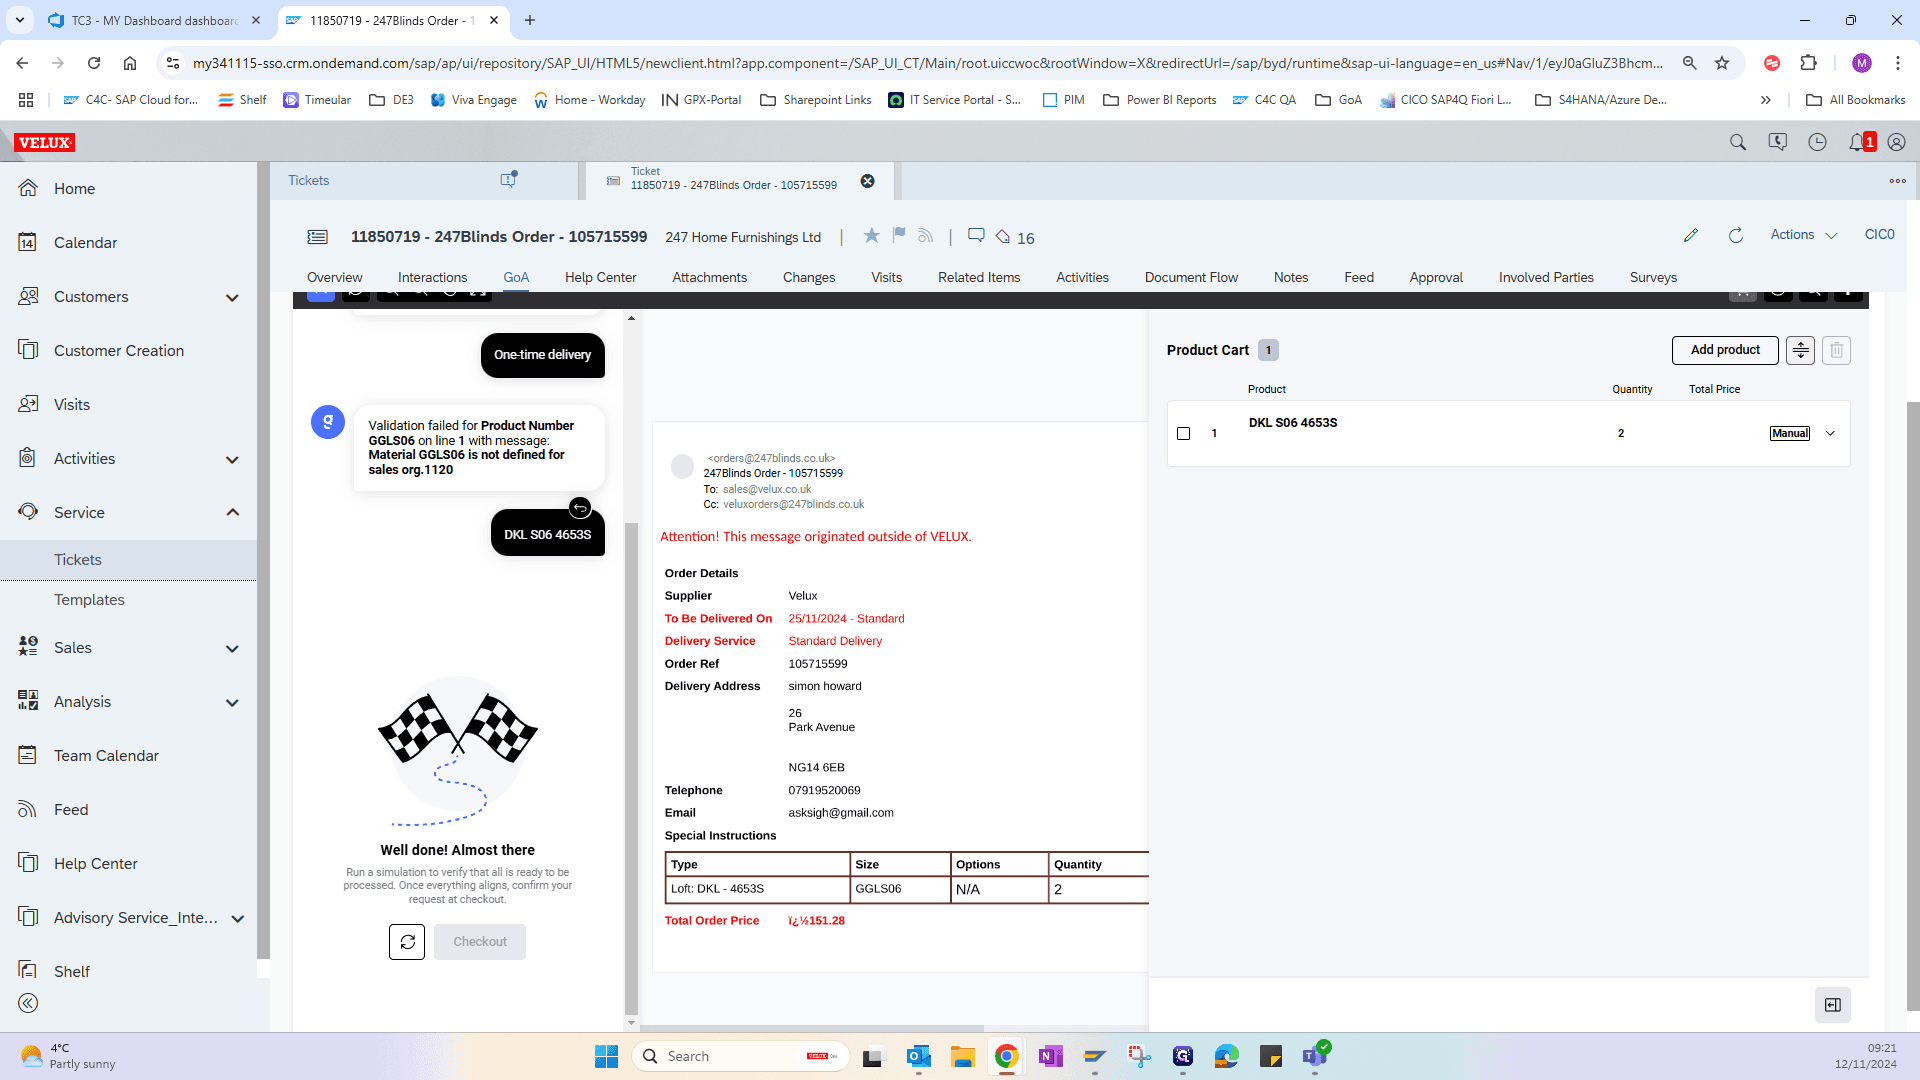Open the notifications bell icon
The height and width of the screenshot is (1080, 1920).
pos(1856,142)
